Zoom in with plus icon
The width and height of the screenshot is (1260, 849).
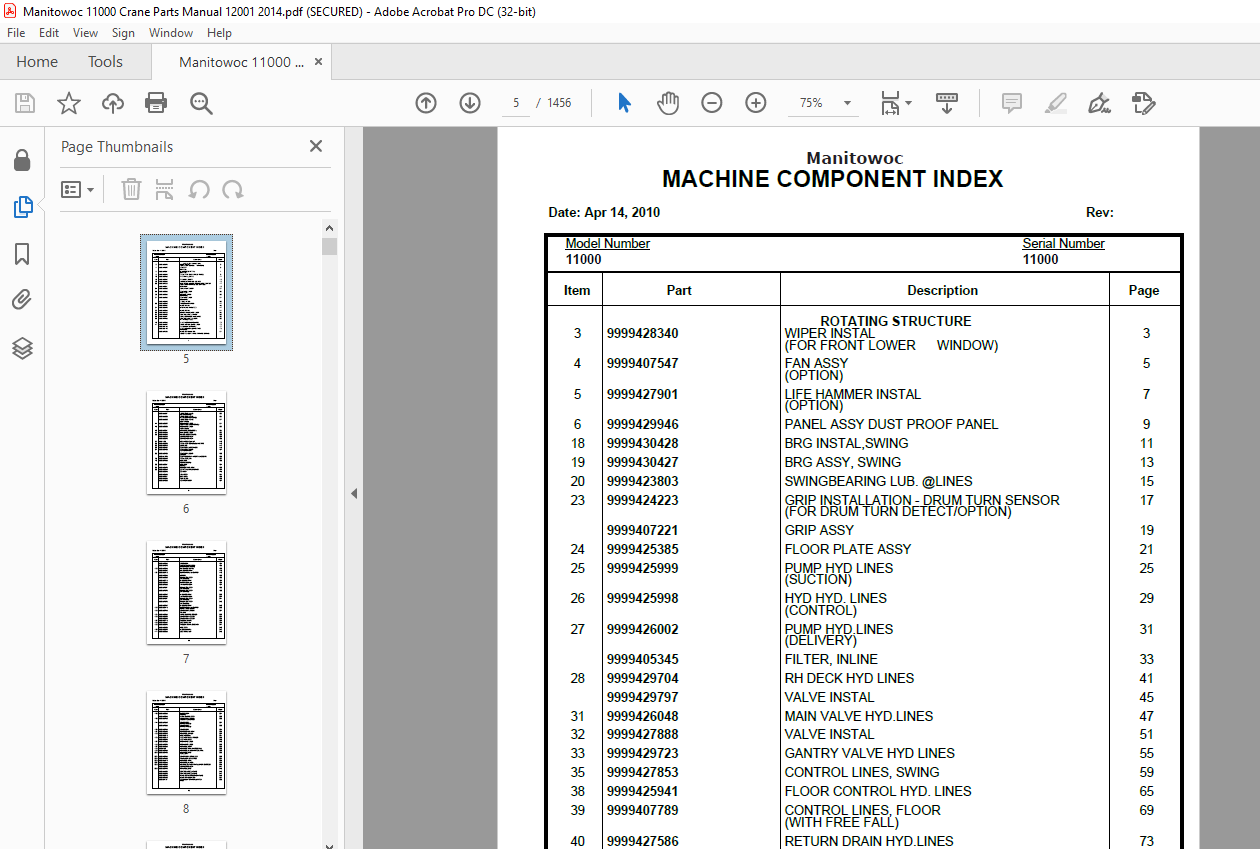(x=756, y=103)
